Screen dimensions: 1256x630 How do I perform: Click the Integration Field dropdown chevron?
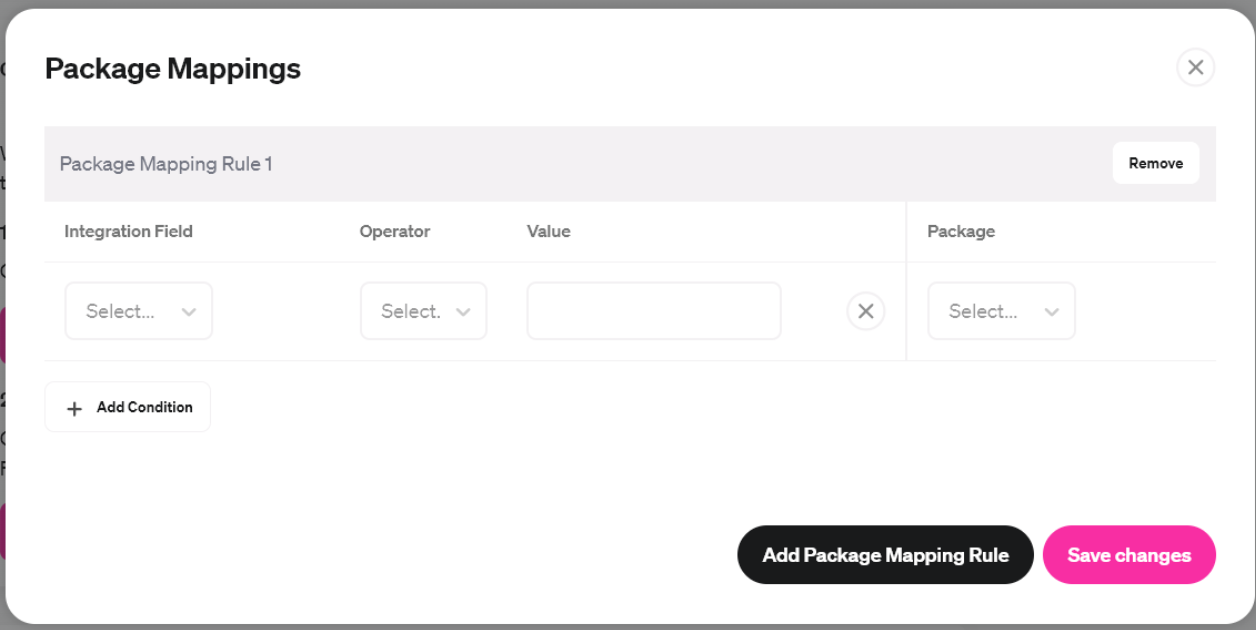[x=190, y=311]
